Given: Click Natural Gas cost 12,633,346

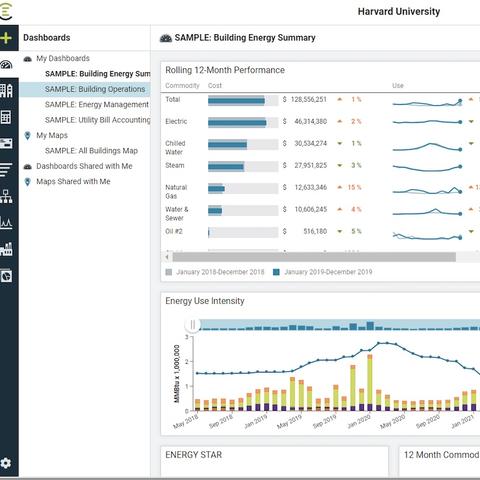Looking at the screenshot, I should pos(310,187).
